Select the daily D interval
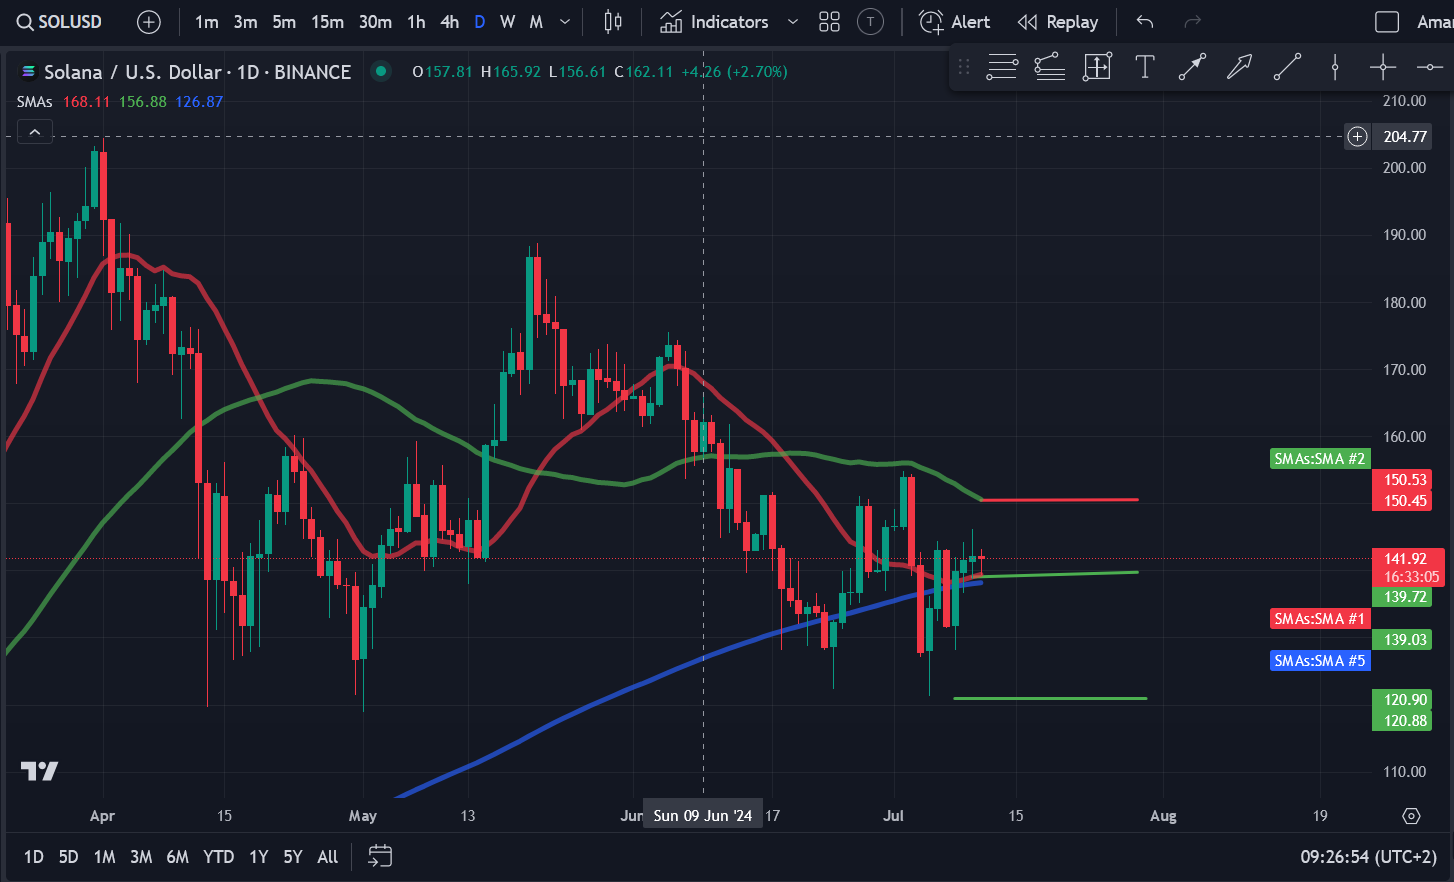Screen dimensions: 1454x882 pos(480,22)
